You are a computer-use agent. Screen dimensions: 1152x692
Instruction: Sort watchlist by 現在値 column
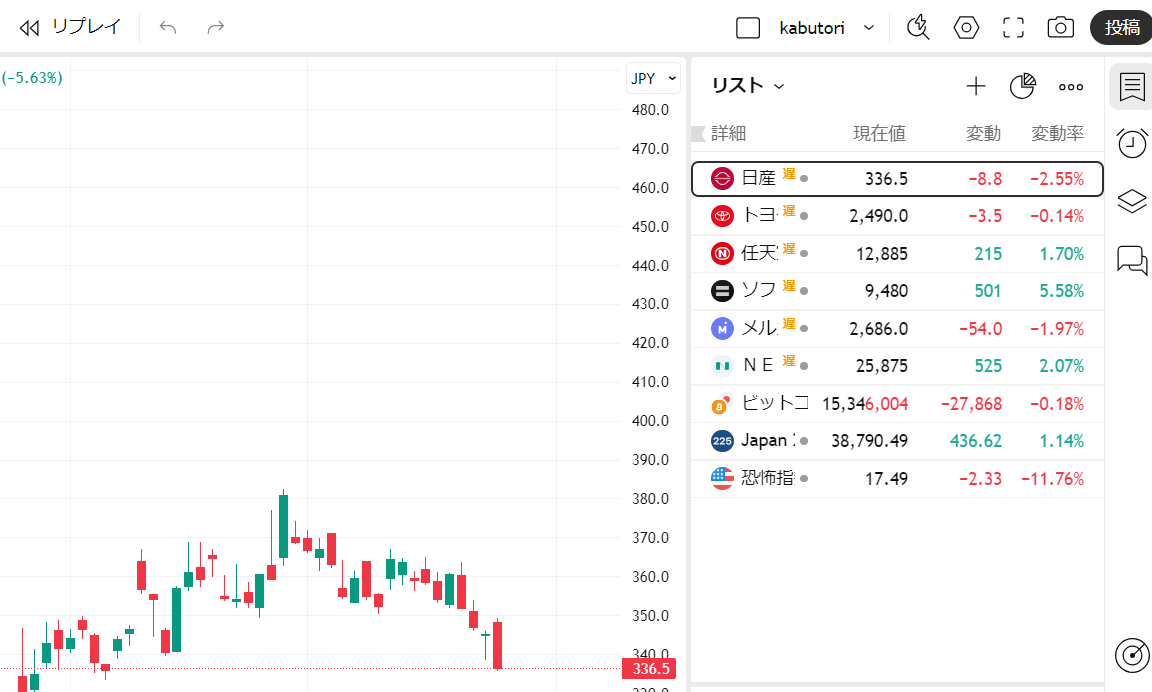879,134
